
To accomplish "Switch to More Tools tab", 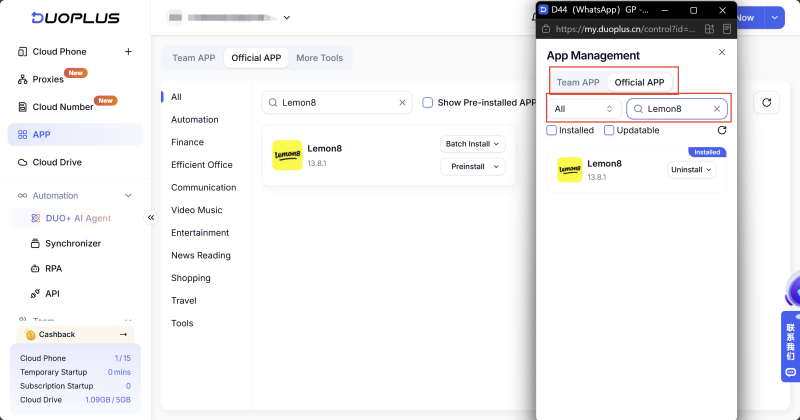I will pyautogui.click(x=319, y=58).
